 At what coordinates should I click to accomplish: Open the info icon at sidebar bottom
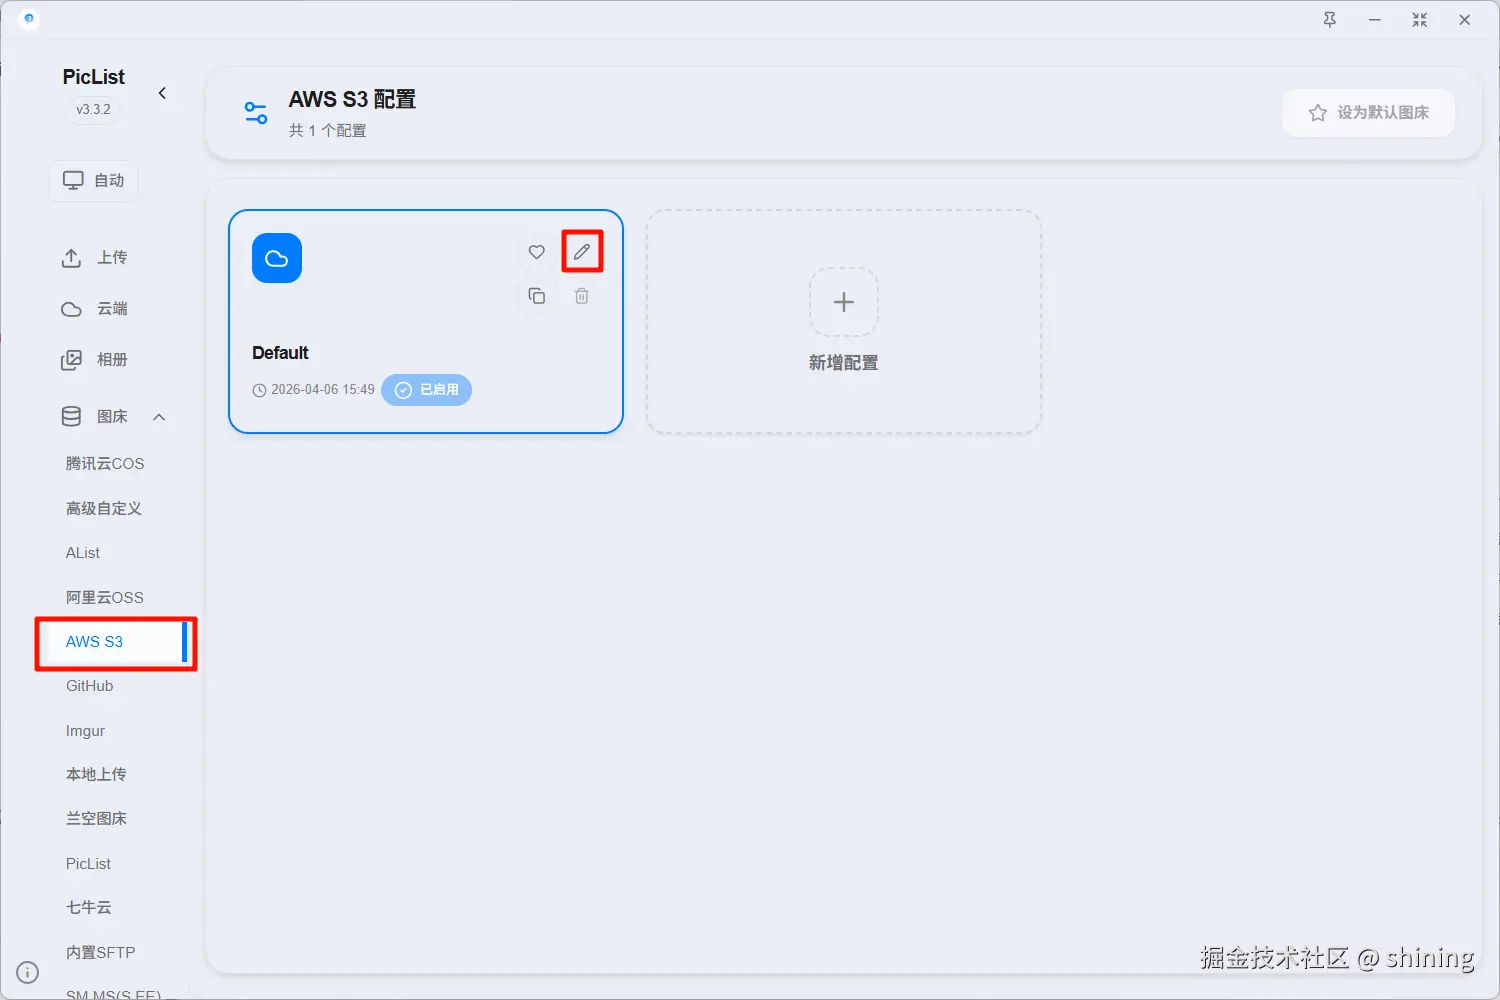[28, 972]
